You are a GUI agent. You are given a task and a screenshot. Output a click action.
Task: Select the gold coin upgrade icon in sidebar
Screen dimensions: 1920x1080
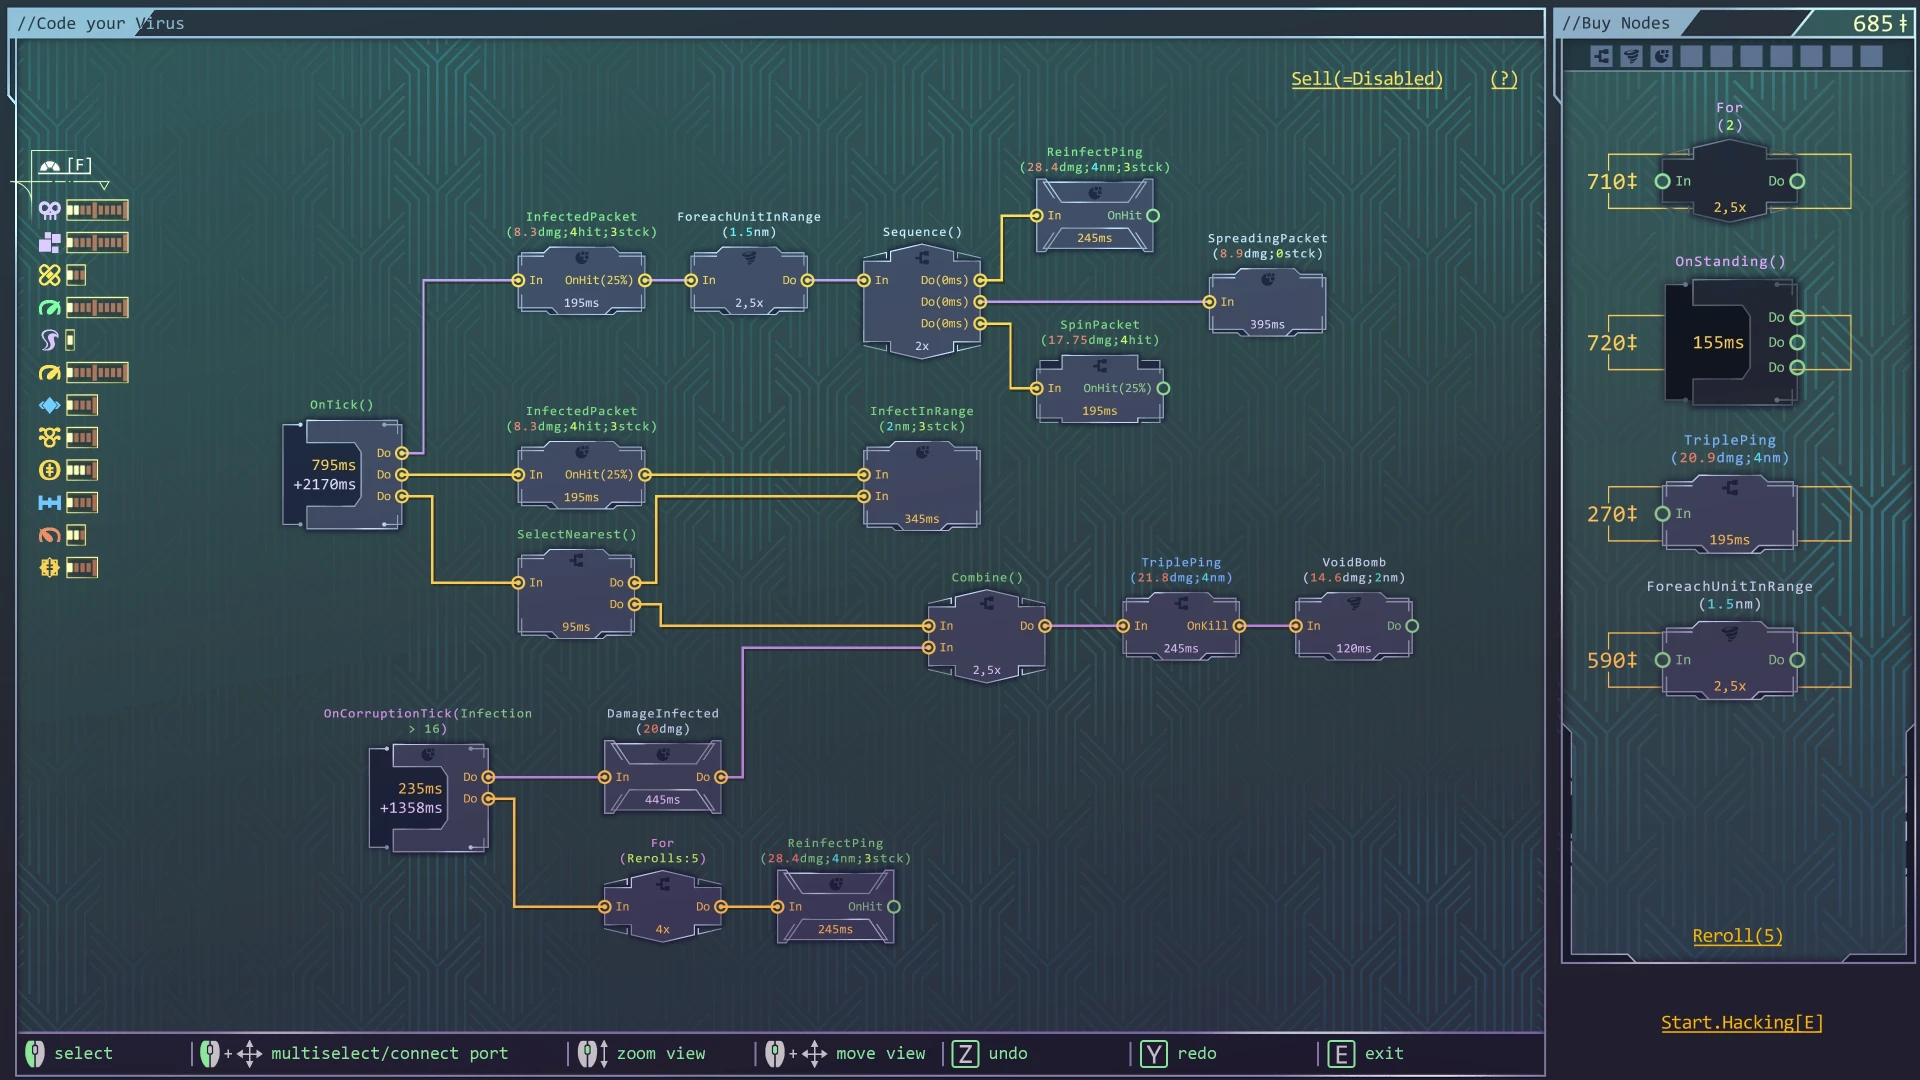(x=48, y=470)
